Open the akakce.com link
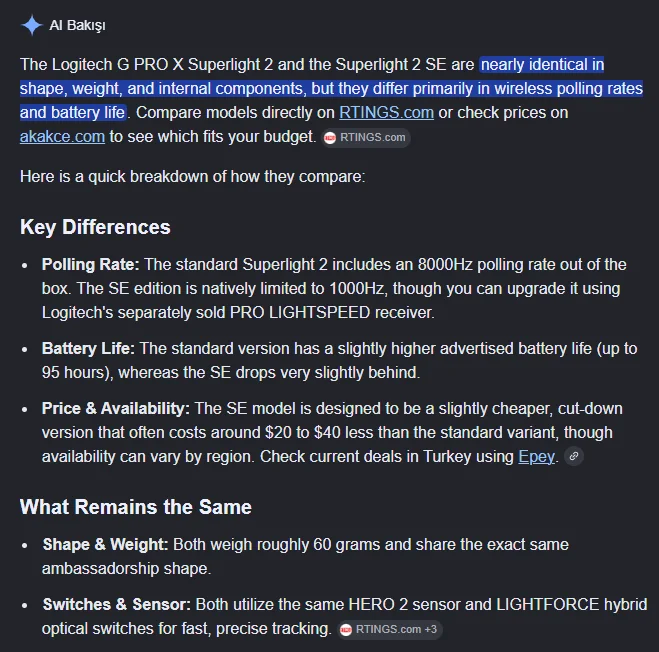The width and height of the screenshot is (659, 652). pyautogui.click(x=62, y=137)
